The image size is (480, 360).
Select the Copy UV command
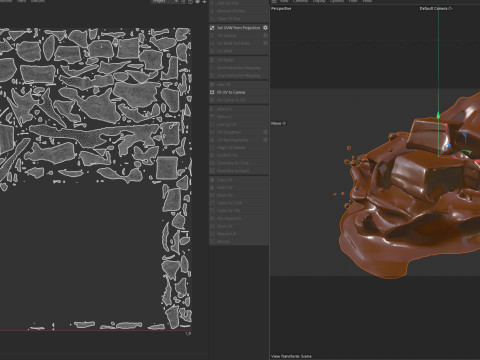[x=239, y=180]
